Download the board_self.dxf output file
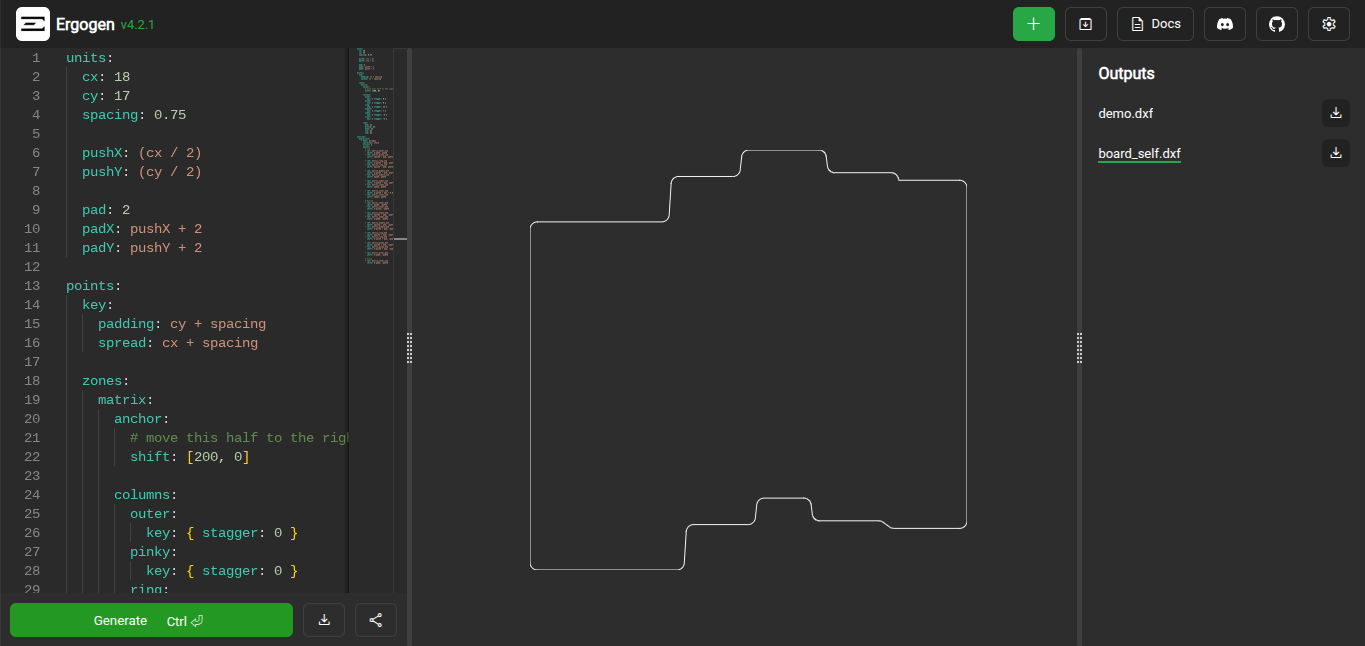 pos(1335,153)
